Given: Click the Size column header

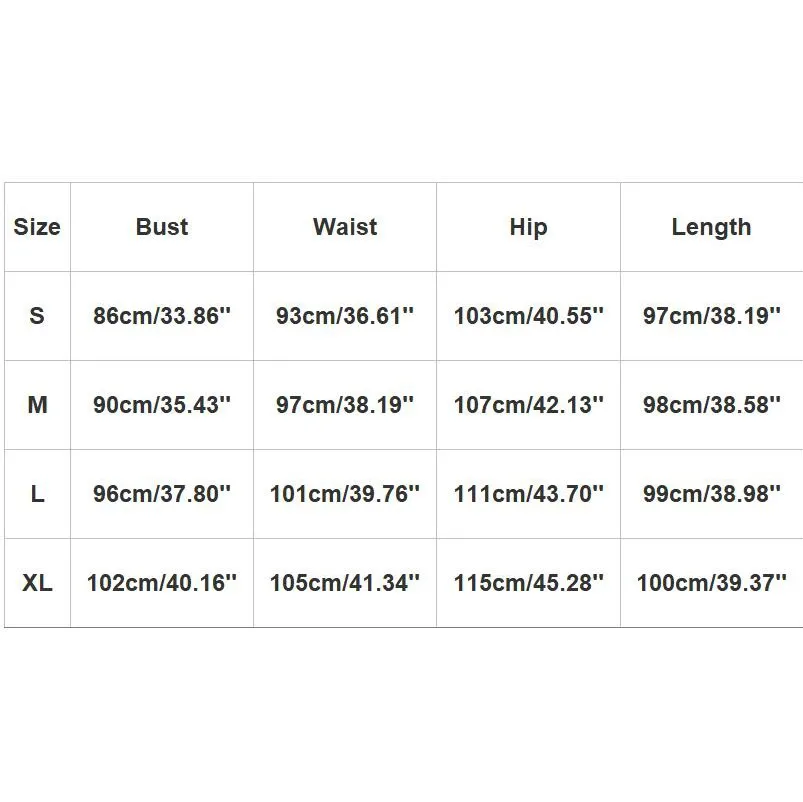Looking at the screenshot, I should 37,227.
